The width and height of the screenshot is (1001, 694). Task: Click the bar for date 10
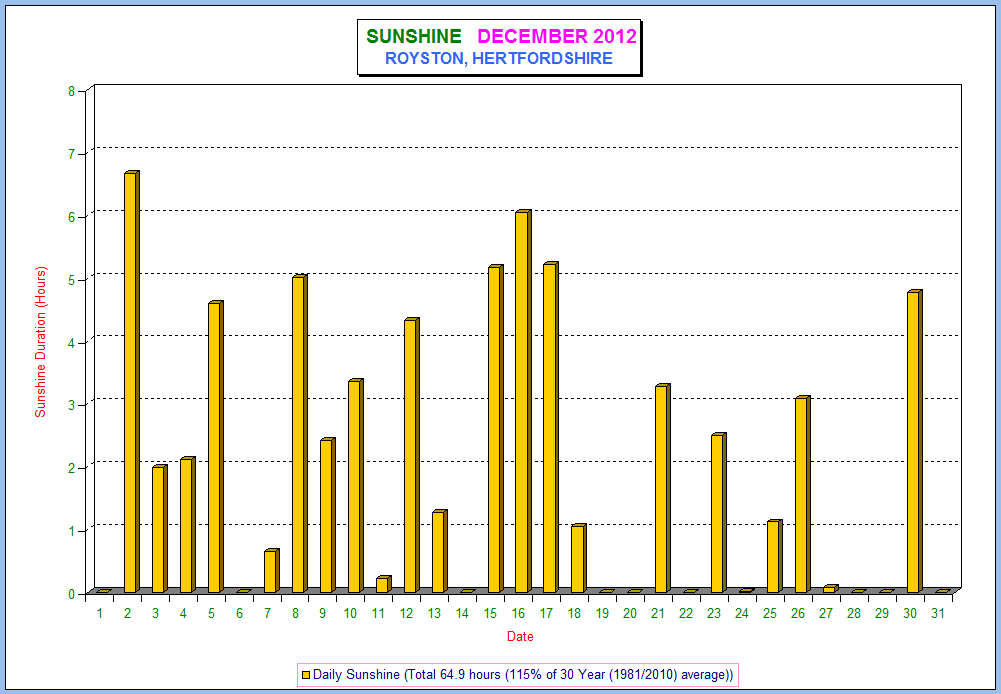point(356,485)
